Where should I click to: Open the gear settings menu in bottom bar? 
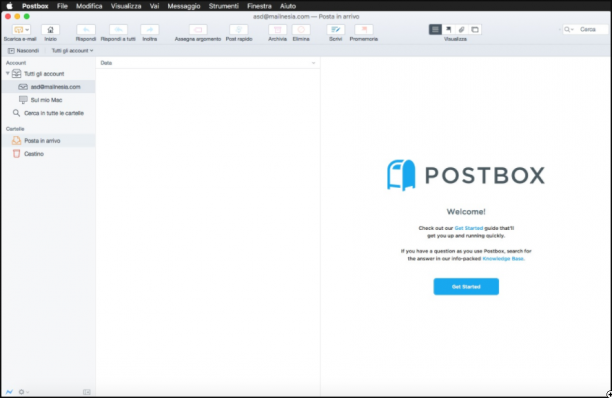[23, 392]
